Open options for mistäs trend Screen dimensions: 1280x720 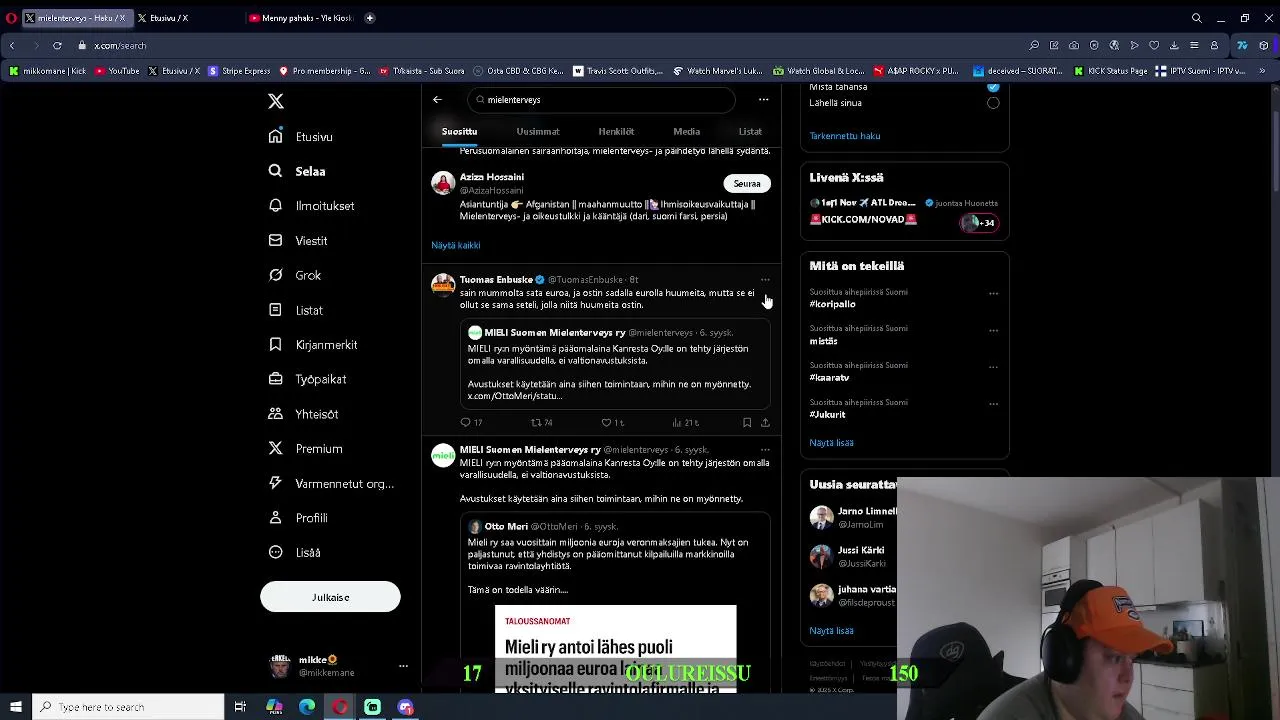click(993, 330)
